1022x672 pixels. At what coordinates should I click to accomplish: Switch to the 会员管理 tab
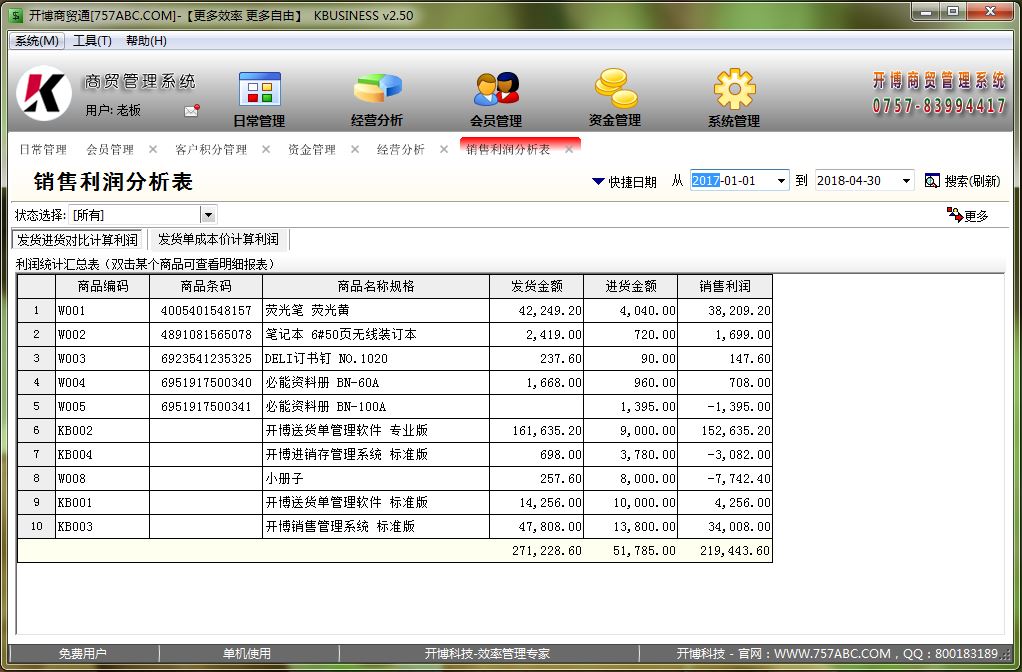click(110, 149)
